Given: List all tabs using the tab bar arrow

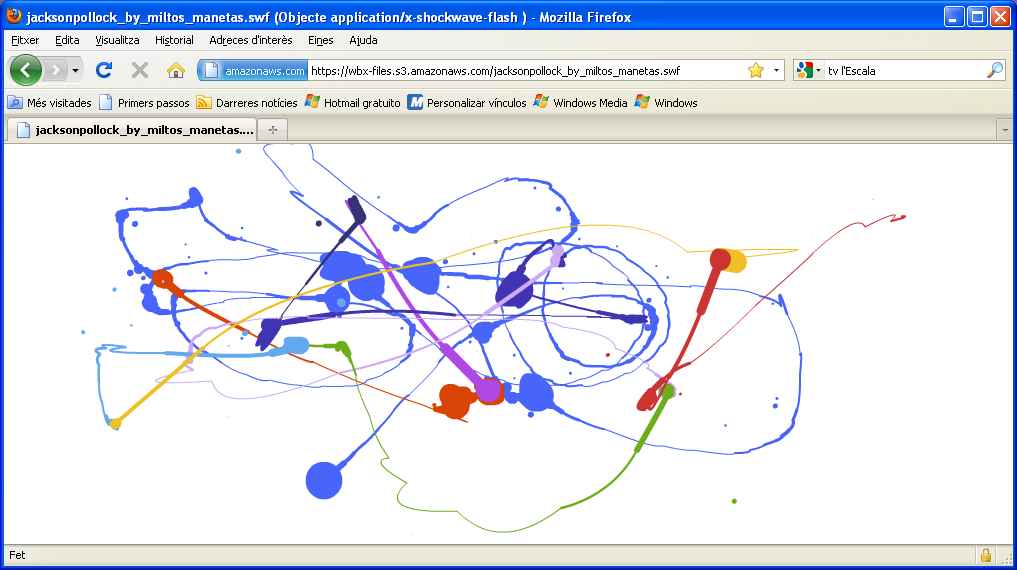Looking at the screenshot, I should [1005, 130].
